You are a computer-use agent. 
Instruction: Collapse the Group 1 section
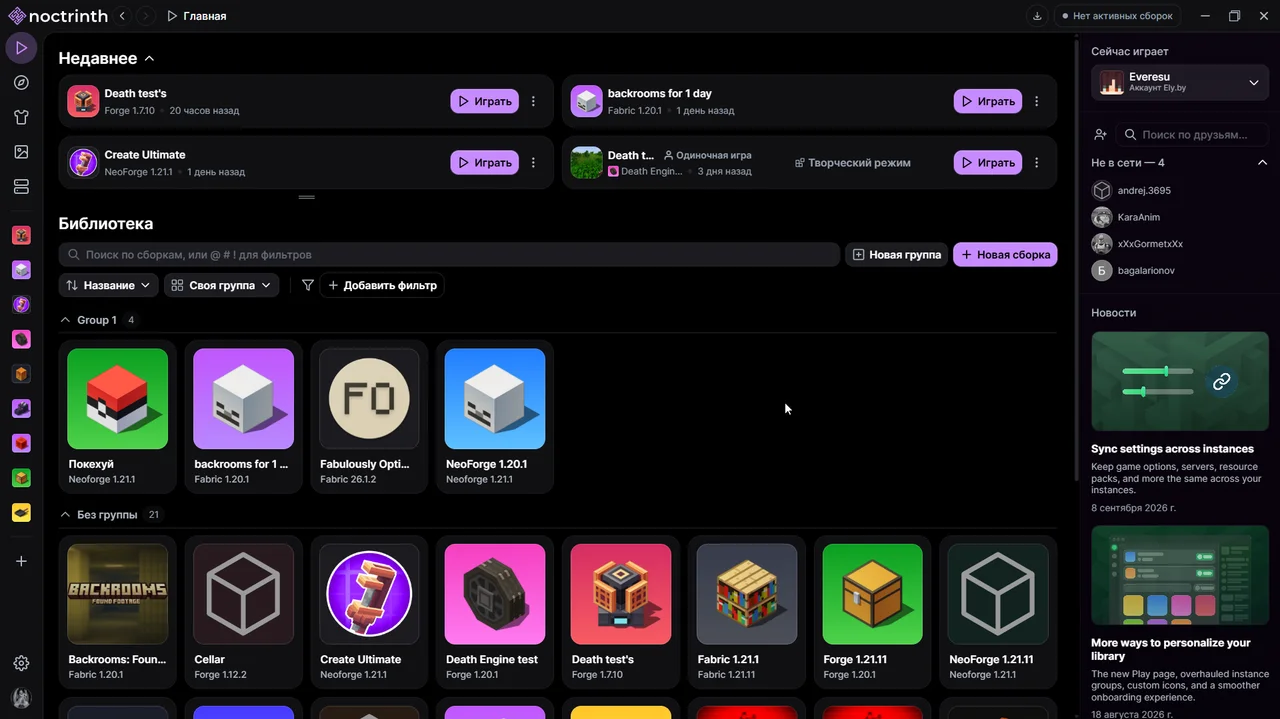tap(66, 320)
